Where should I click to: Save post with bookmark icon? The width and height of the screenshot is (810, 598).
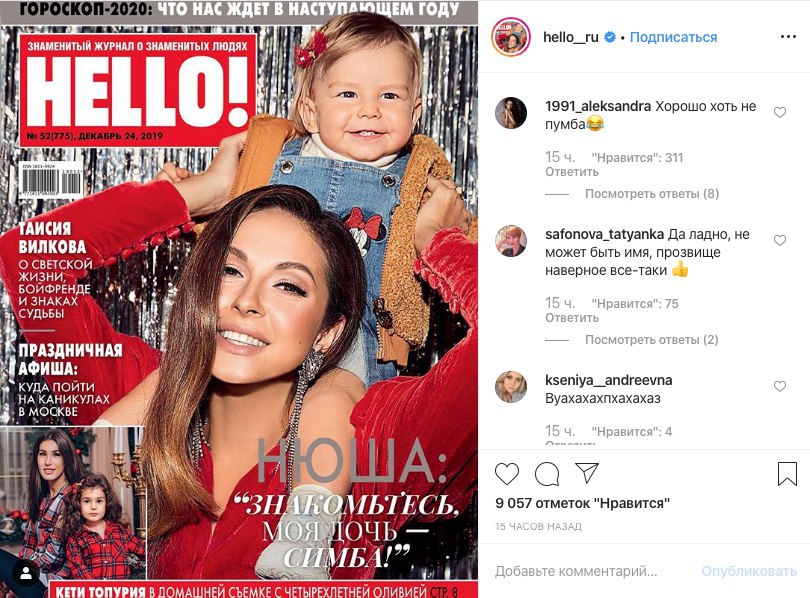pos(787,474)
